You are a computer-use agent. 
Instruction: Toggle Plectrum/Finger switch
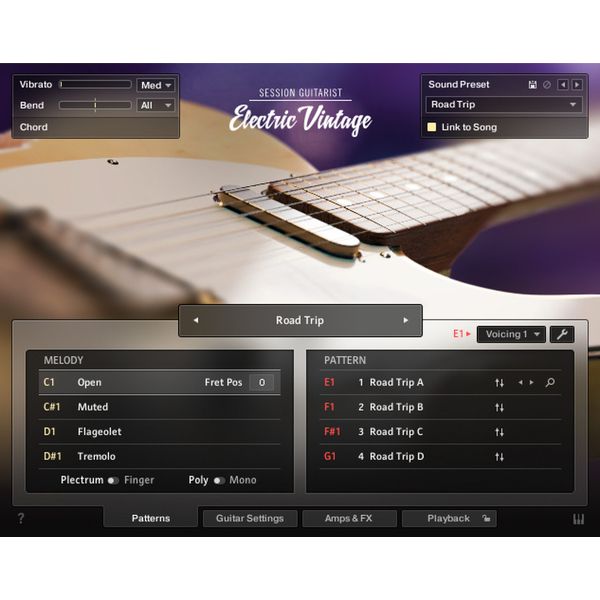(113, 481)
